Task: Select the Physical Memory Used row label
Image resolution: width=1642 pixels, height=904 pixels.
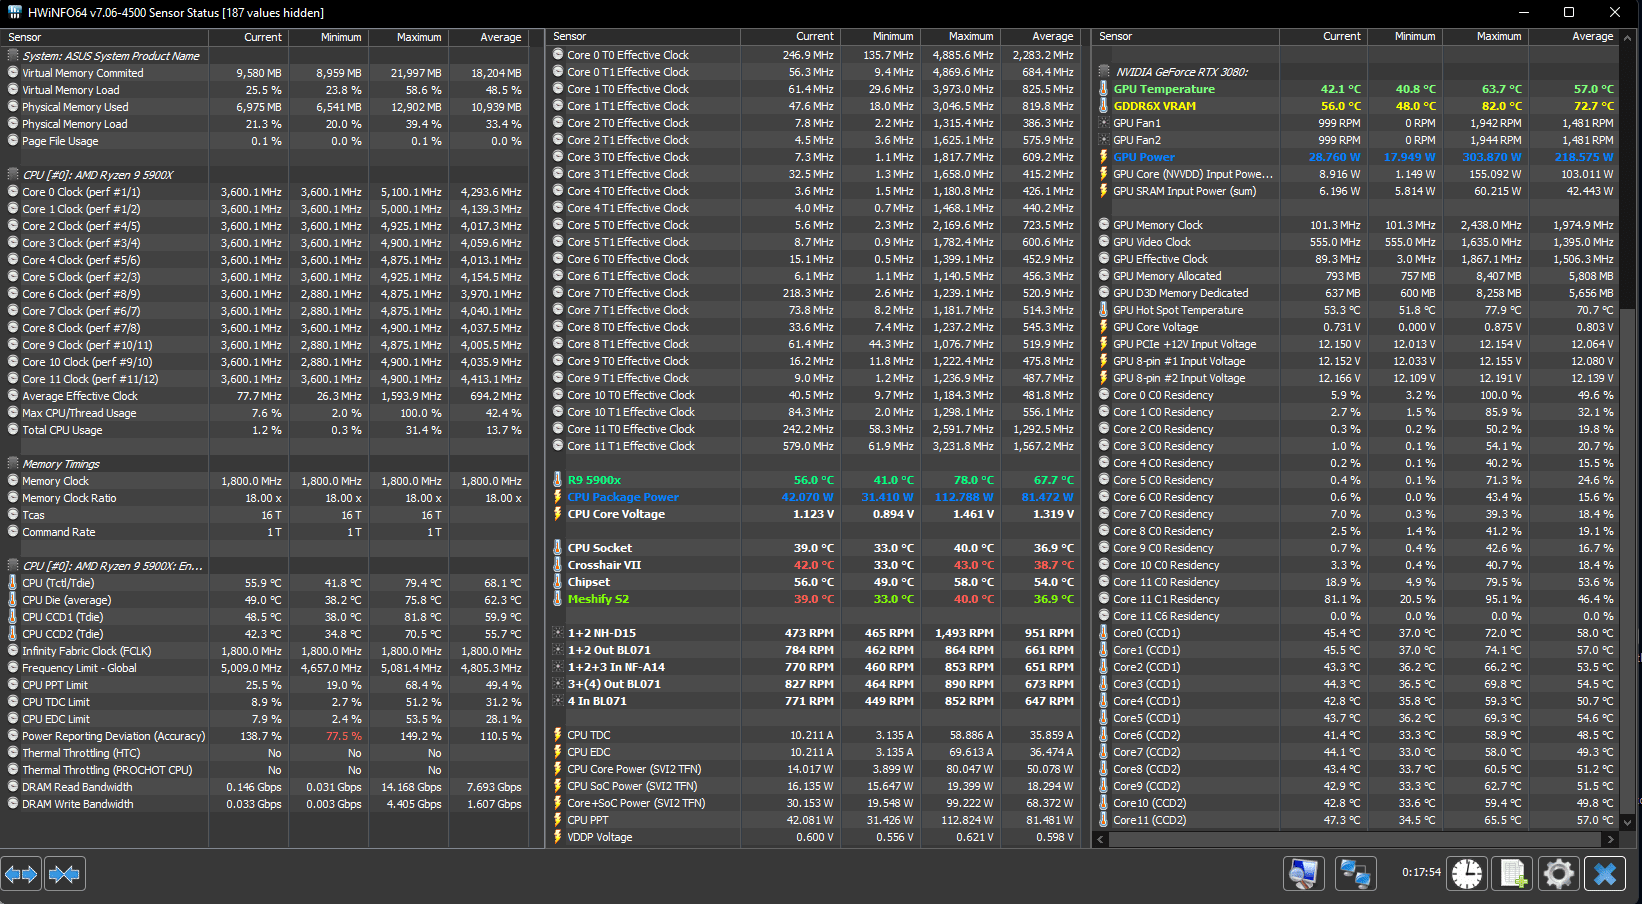Action: click(75, 107)
